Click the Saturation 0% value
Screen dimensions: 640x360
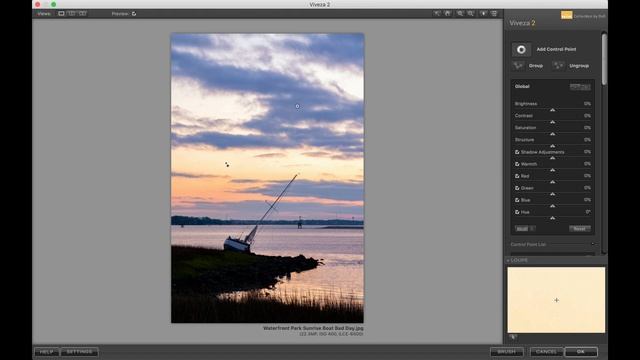coord(587,128)
